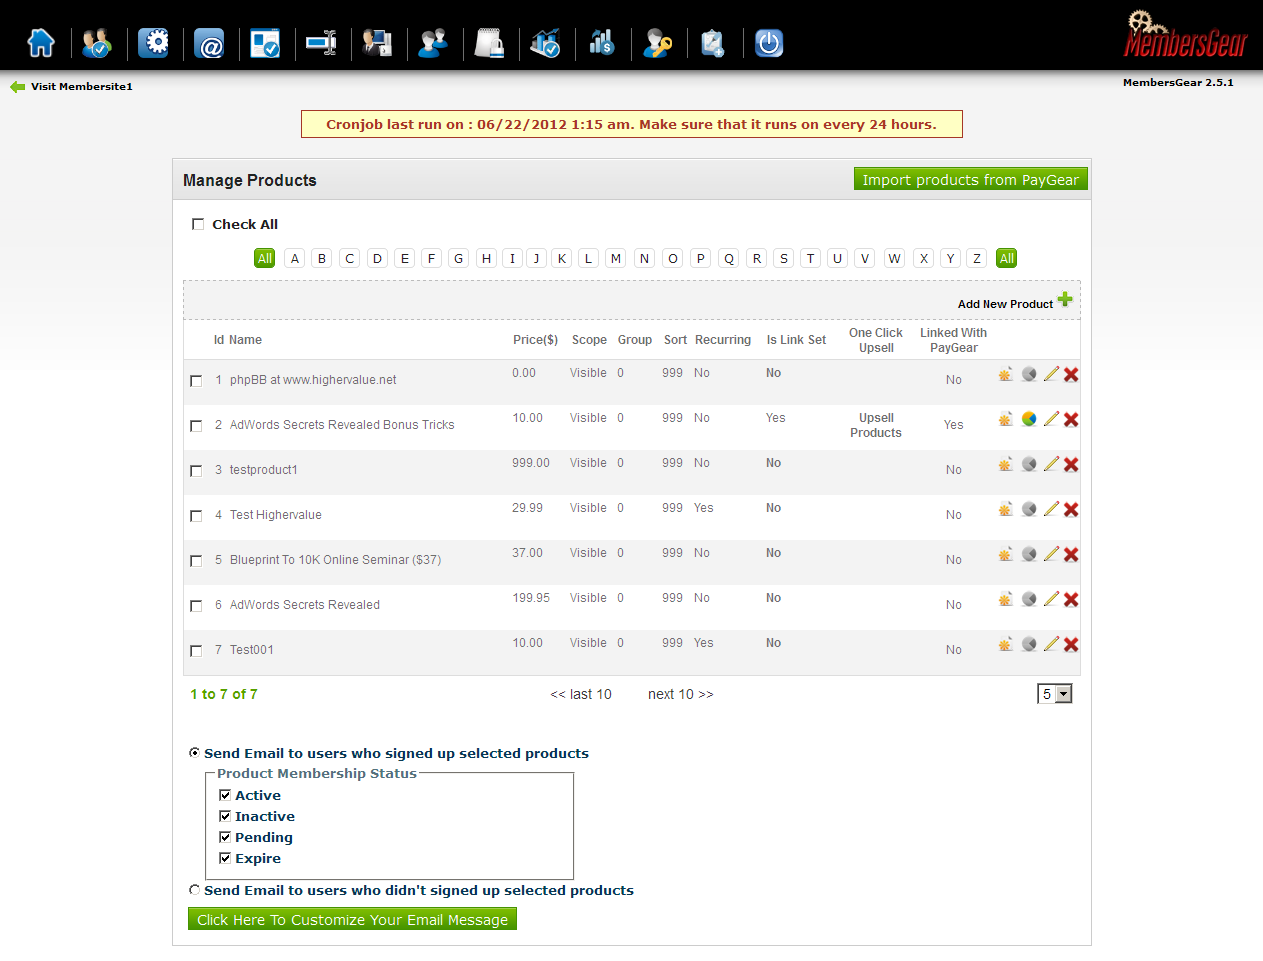Screen dimensions: 1263x961
Task: Click the text field cursor toolbar icon
Action: [x=321, y=43]
